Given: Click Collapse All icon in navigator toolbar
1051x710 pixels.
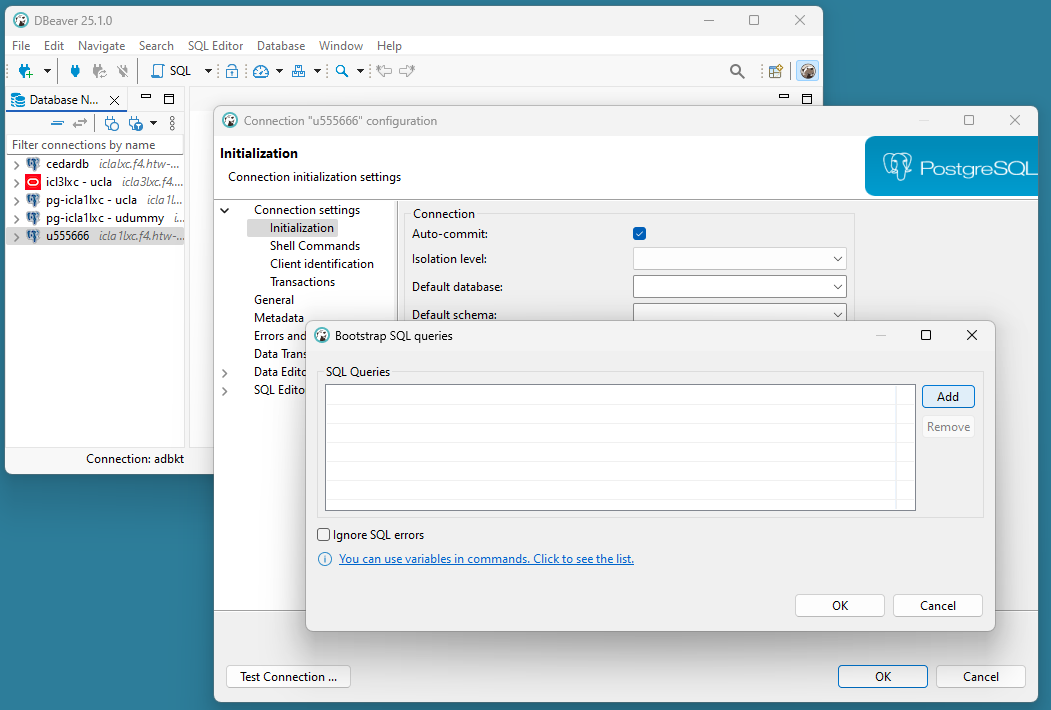Looking at the screenshot, I should pos(58,123).
